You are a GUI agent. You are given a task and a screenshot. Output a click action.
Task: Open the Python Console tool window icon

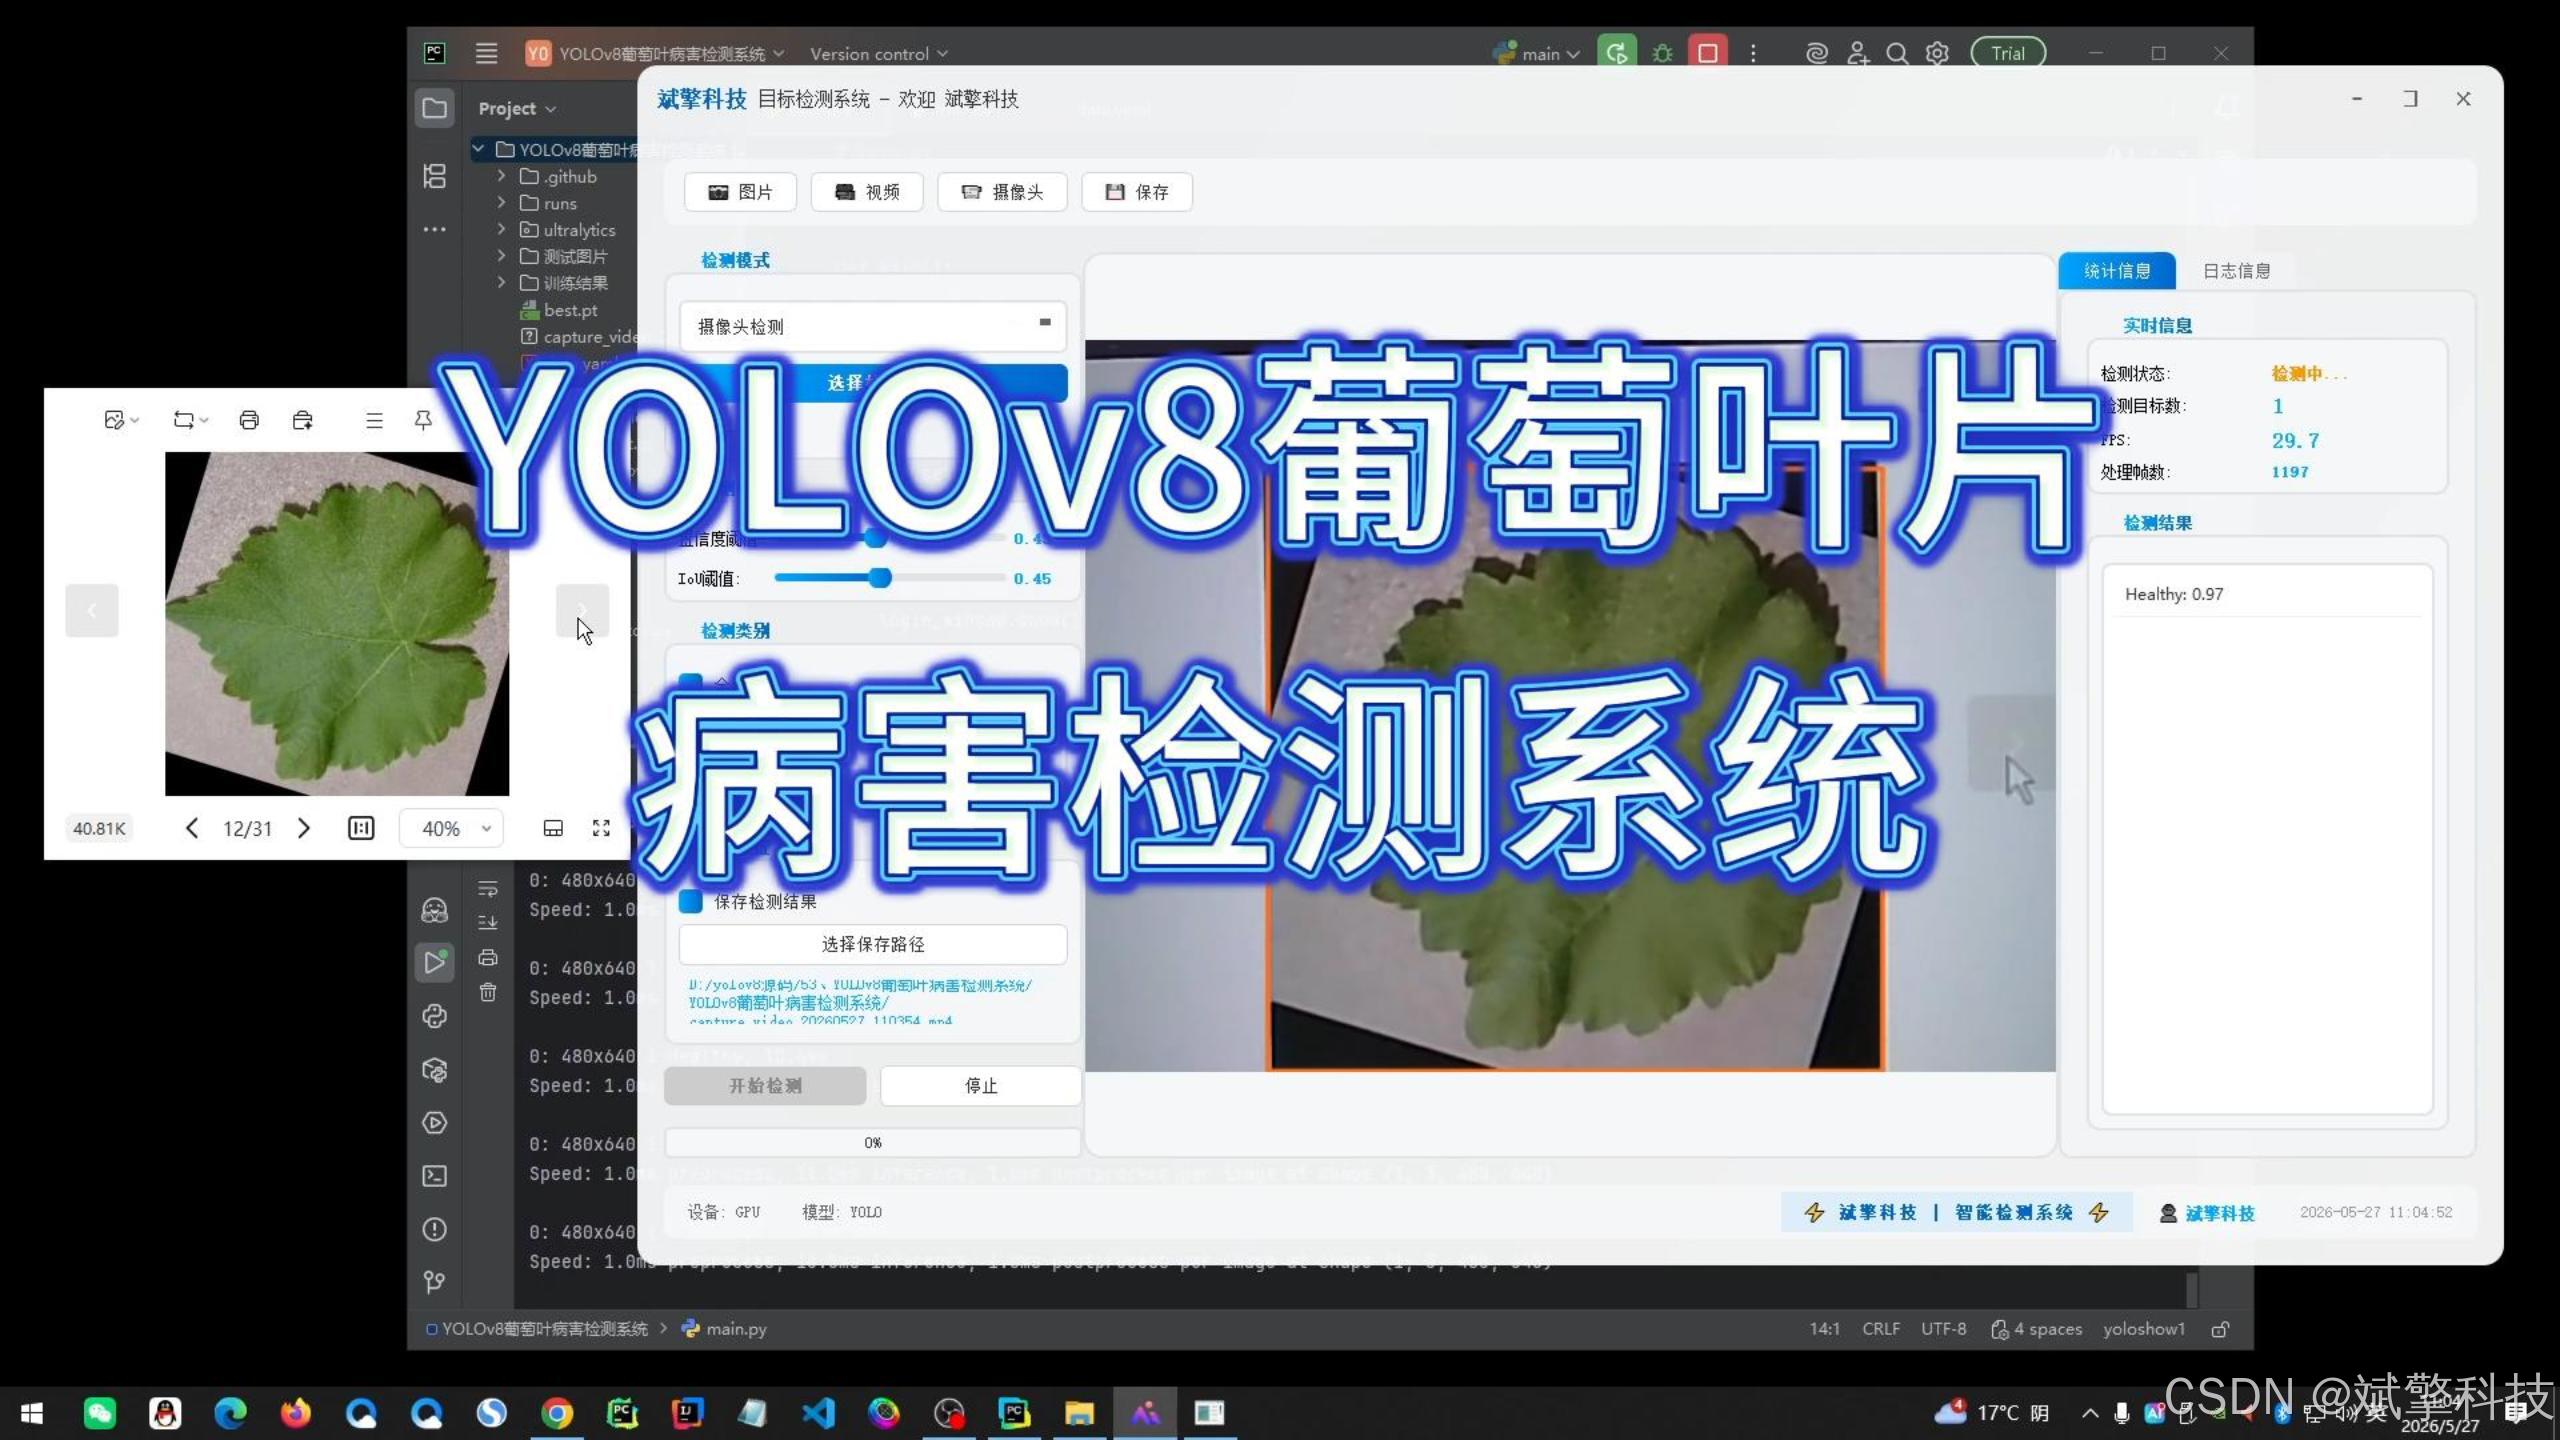point(434,1016)
